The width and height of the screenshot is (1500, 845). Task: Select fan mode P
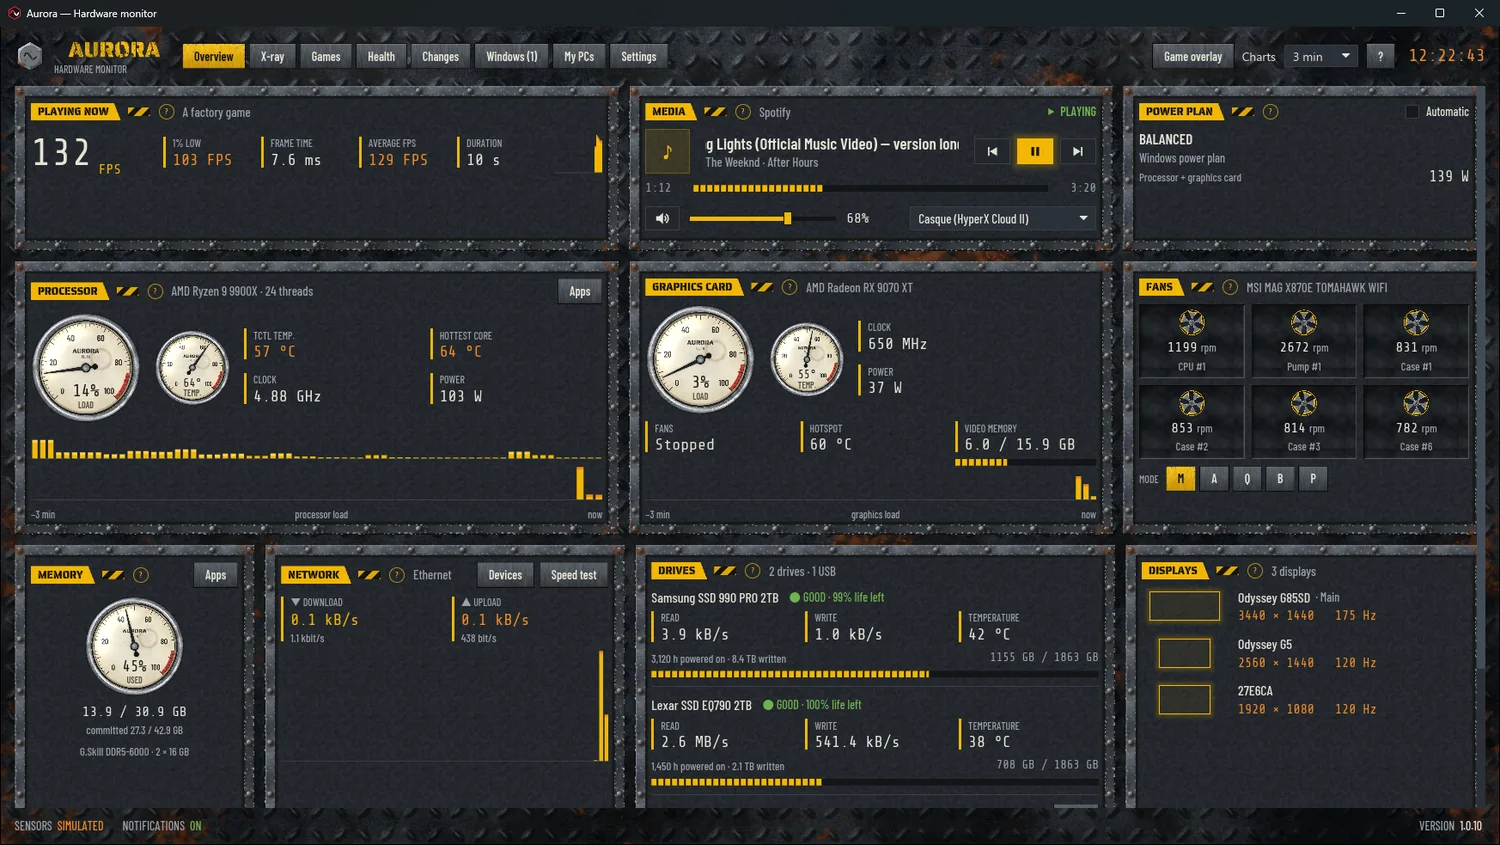click(x=1313, y=479)
